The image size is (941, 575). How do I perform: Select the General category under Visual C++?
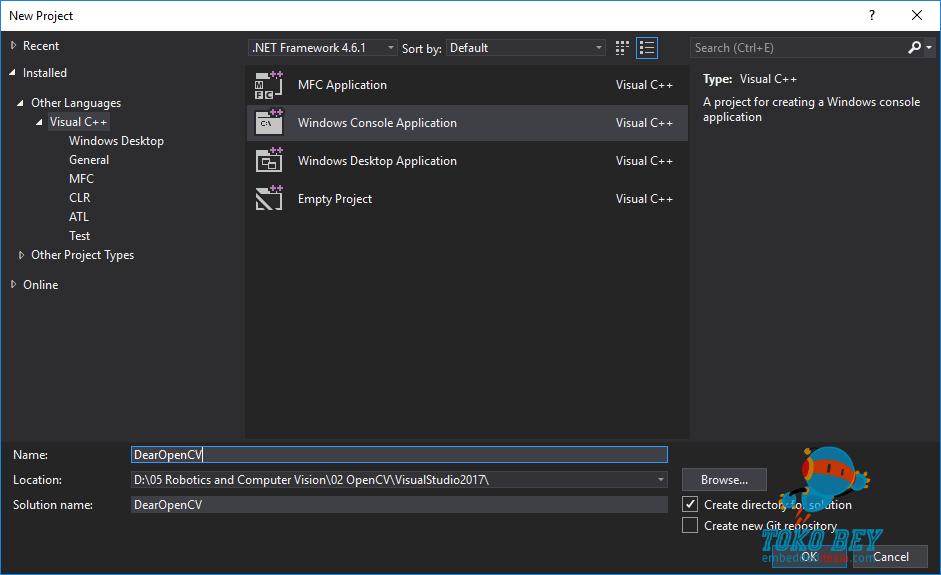(x=89, y=160)
